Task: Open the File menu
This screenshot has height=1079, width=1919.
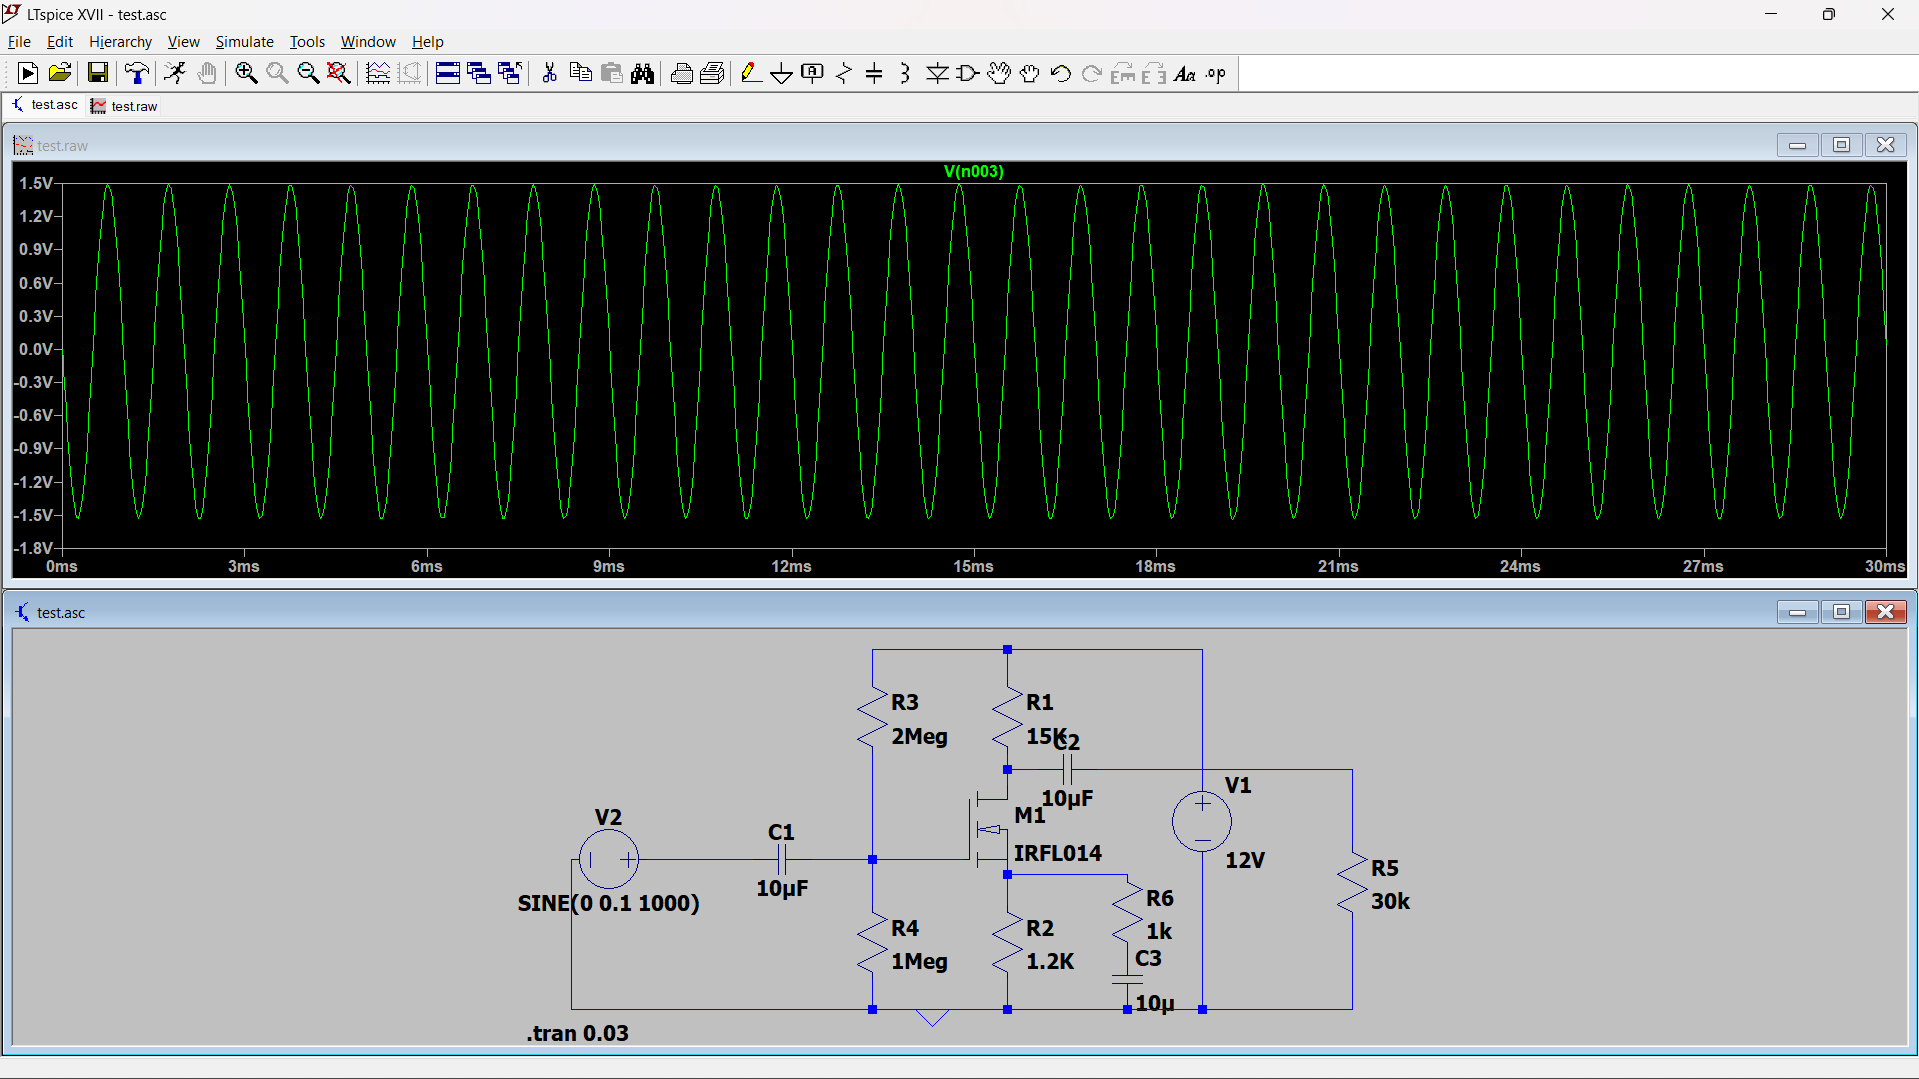Action: coord(19,41)
